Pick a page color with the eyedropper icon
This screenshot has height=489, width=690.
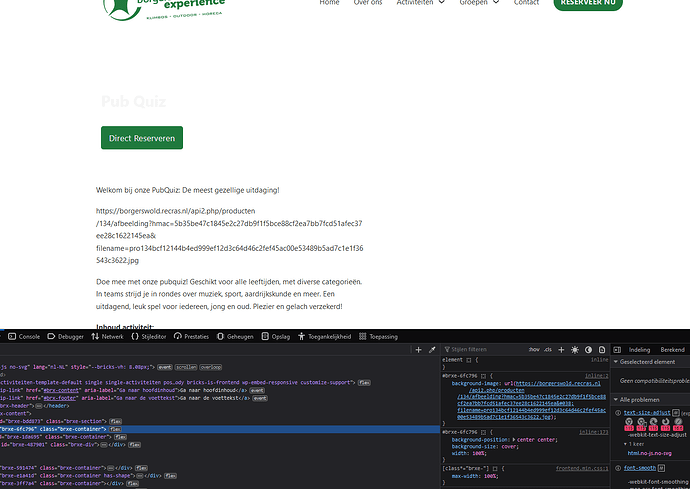point(432,349)
